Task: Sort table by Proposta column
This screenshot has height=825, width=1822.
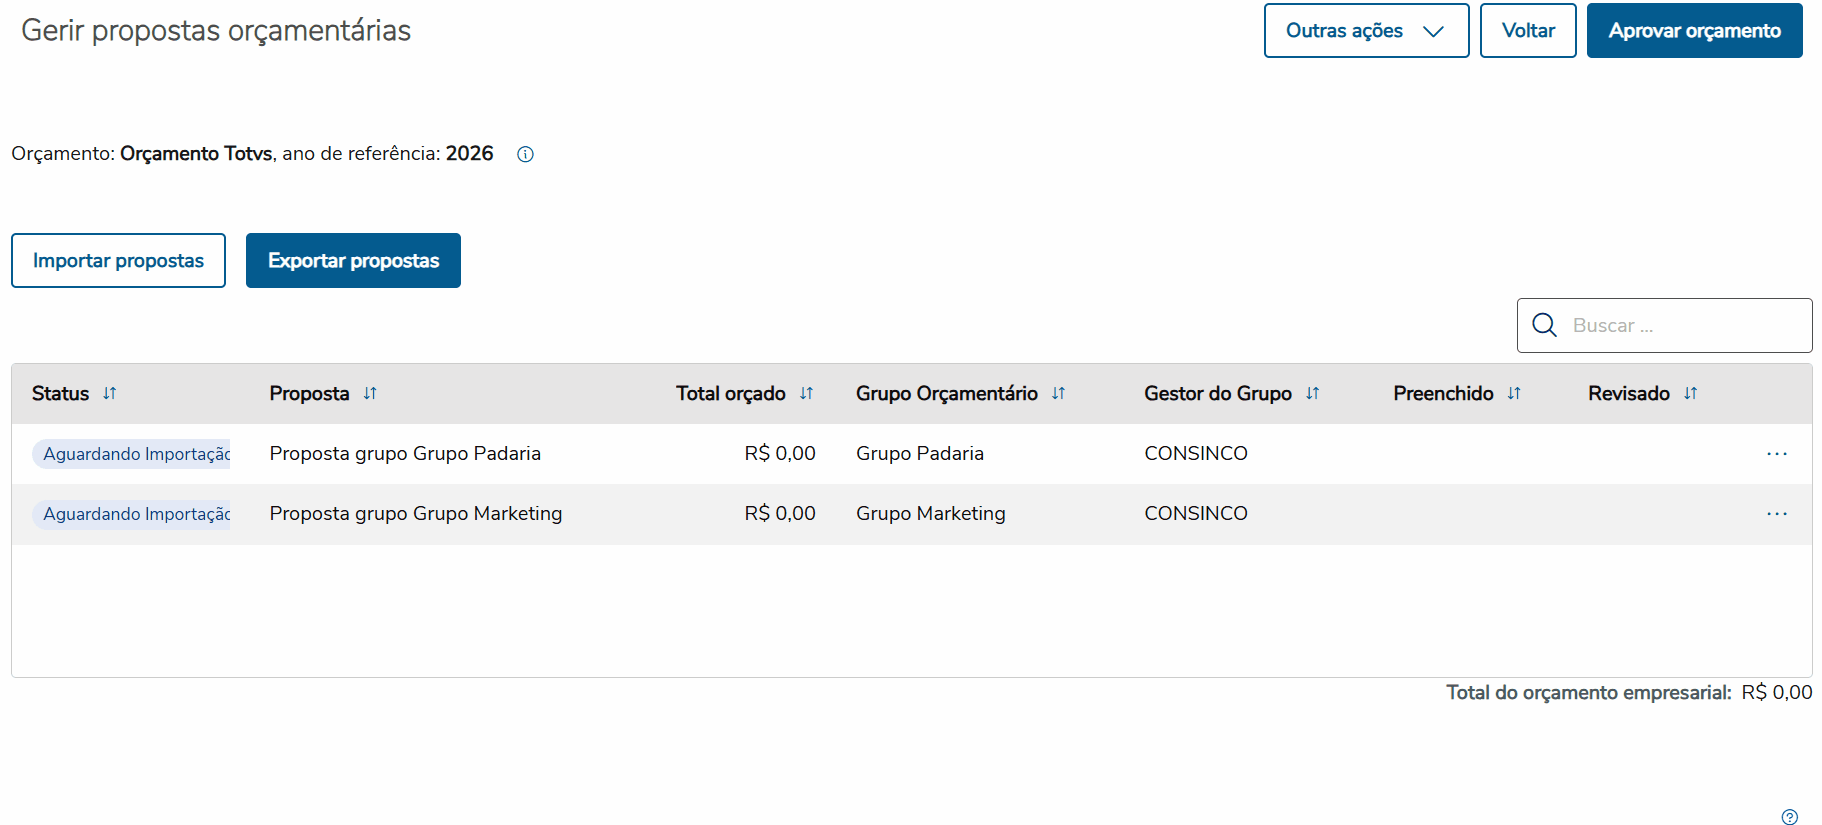Action: pyautogui.click(x=370, y=393)
